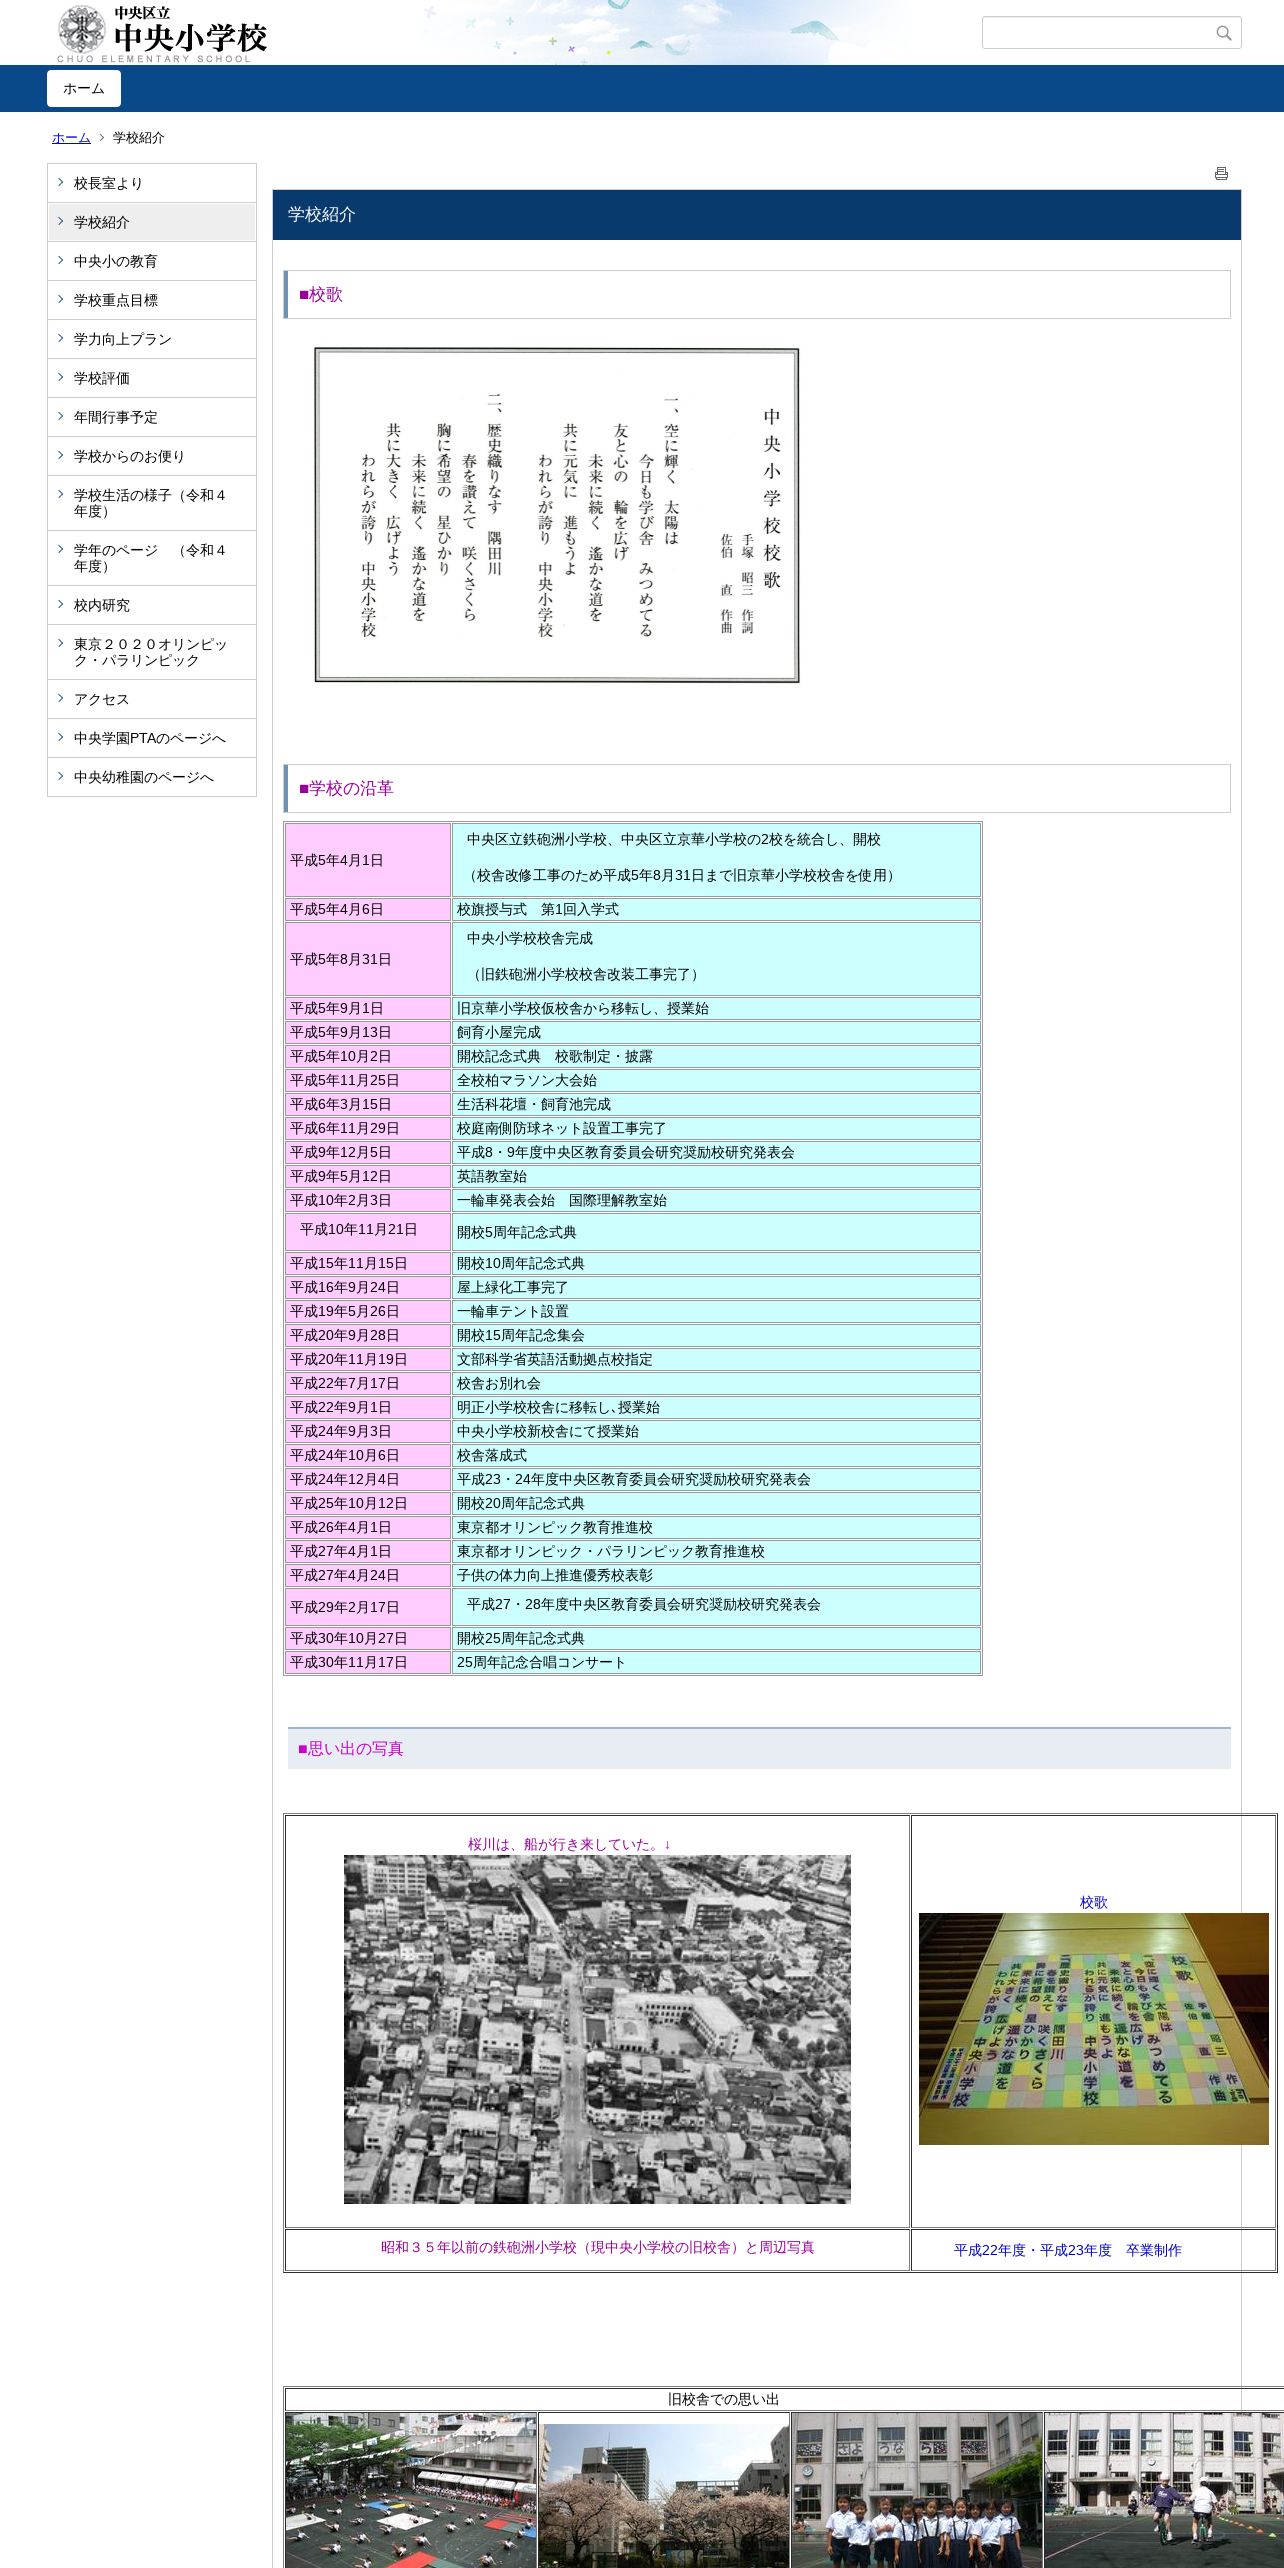Open 学校重点目標 sidebar entry
Image resolution: width=1284 pixels, height=2568 pixels.
(152, 300)
